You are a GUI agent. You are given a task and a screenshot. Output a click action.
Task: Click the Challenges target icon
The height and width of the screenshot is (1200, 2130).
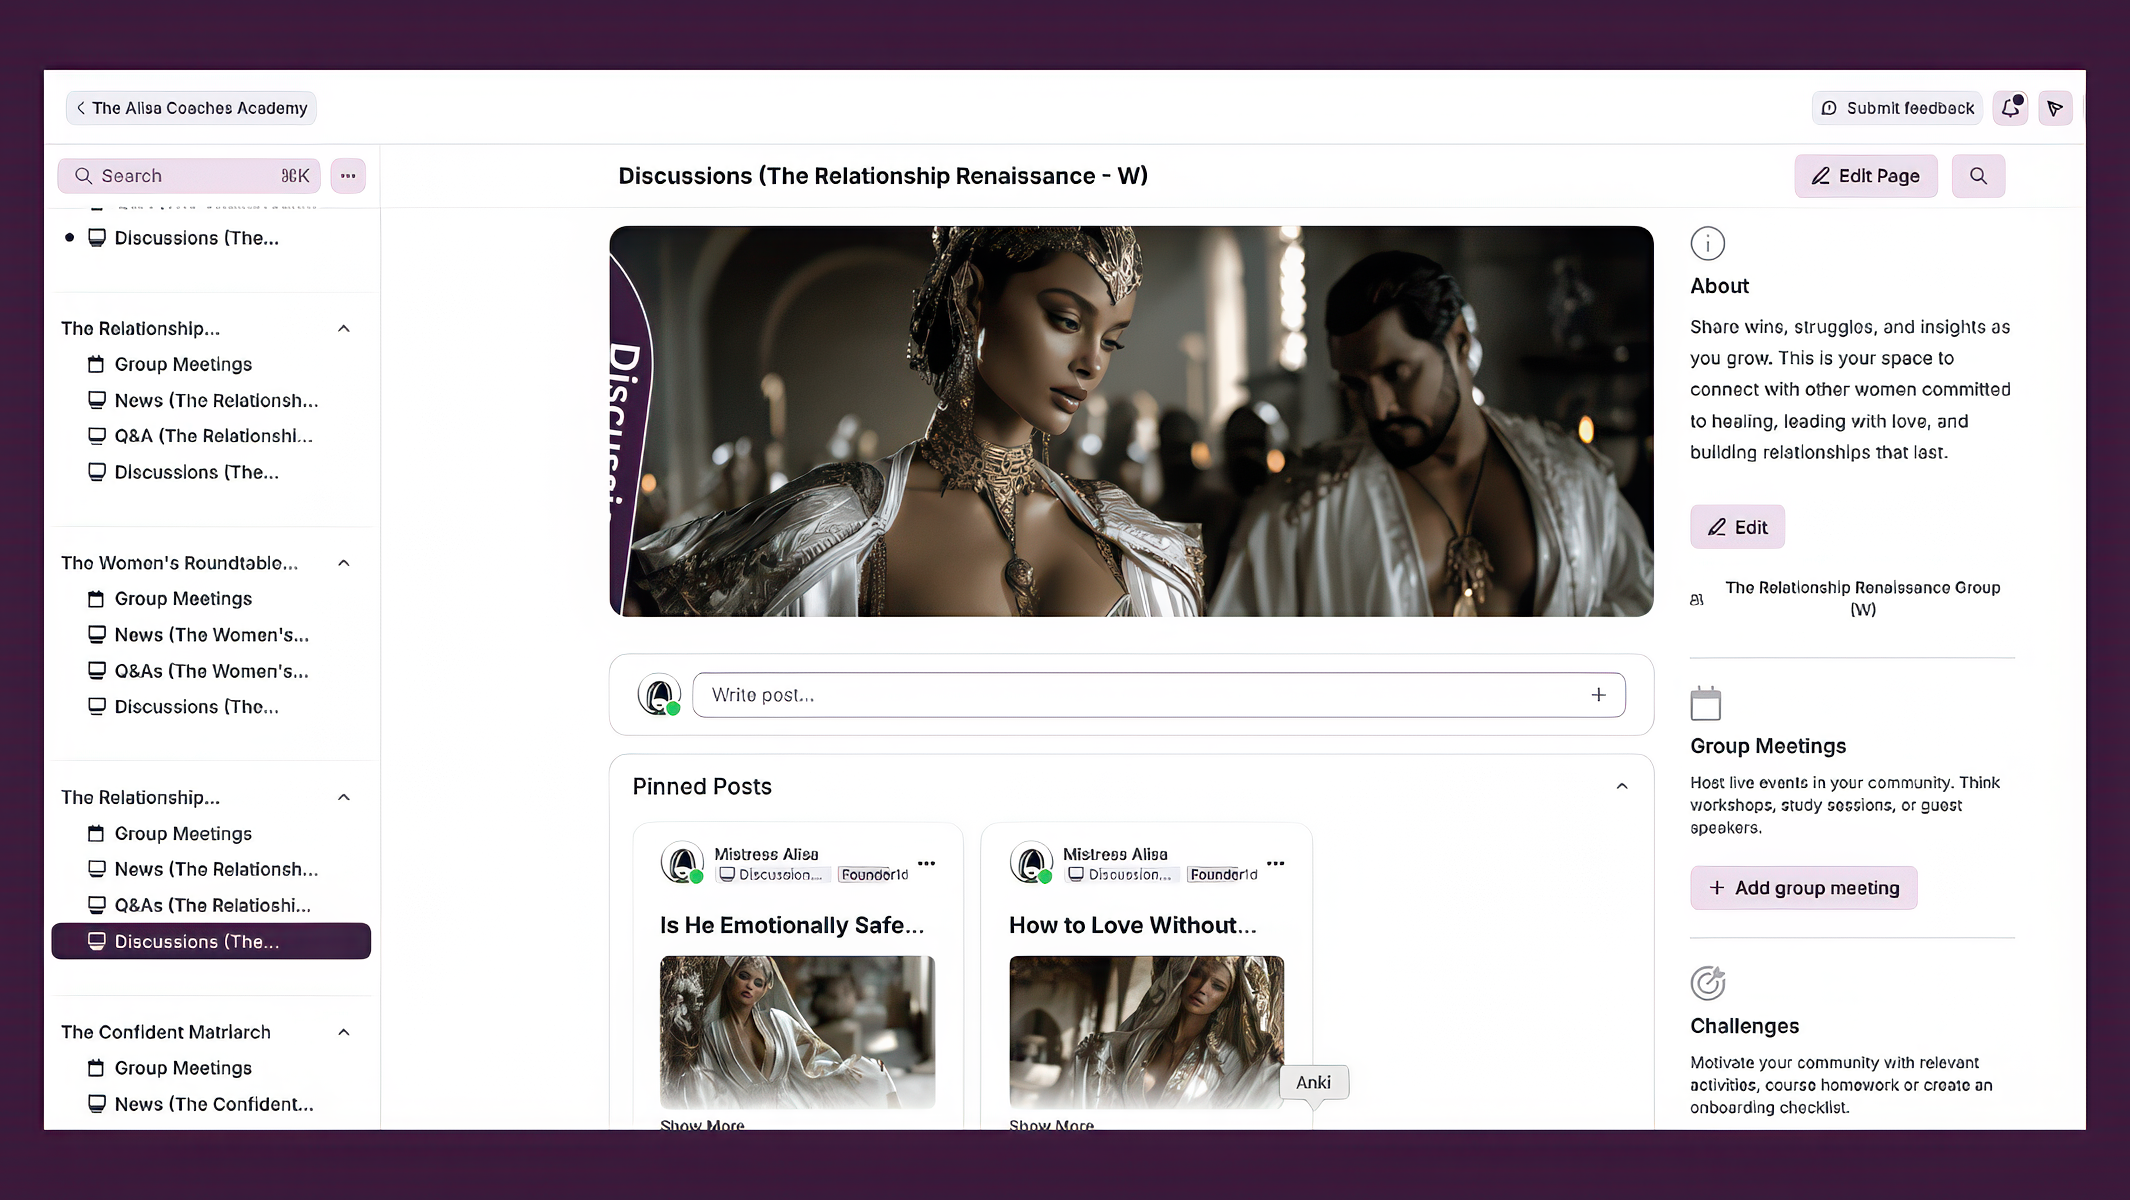pyautogui.click(x=1708, y=983)
